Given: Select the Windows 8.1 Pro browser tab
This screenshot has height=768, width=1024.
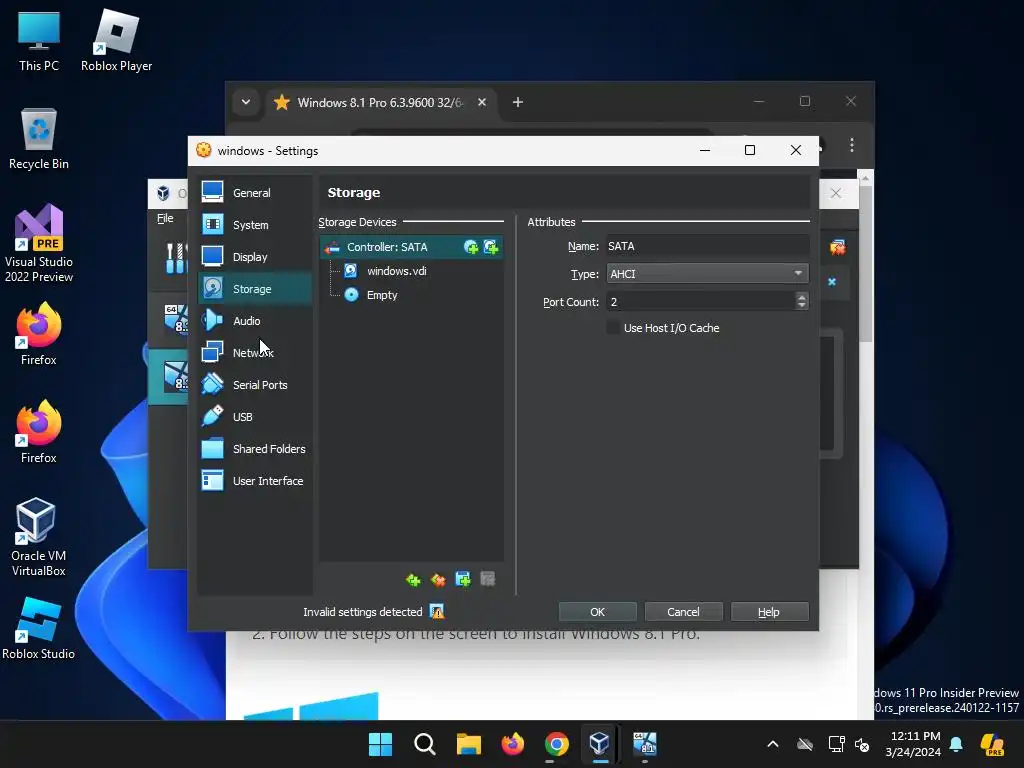Looking at the screenshot, I should [x=380, y=103].
